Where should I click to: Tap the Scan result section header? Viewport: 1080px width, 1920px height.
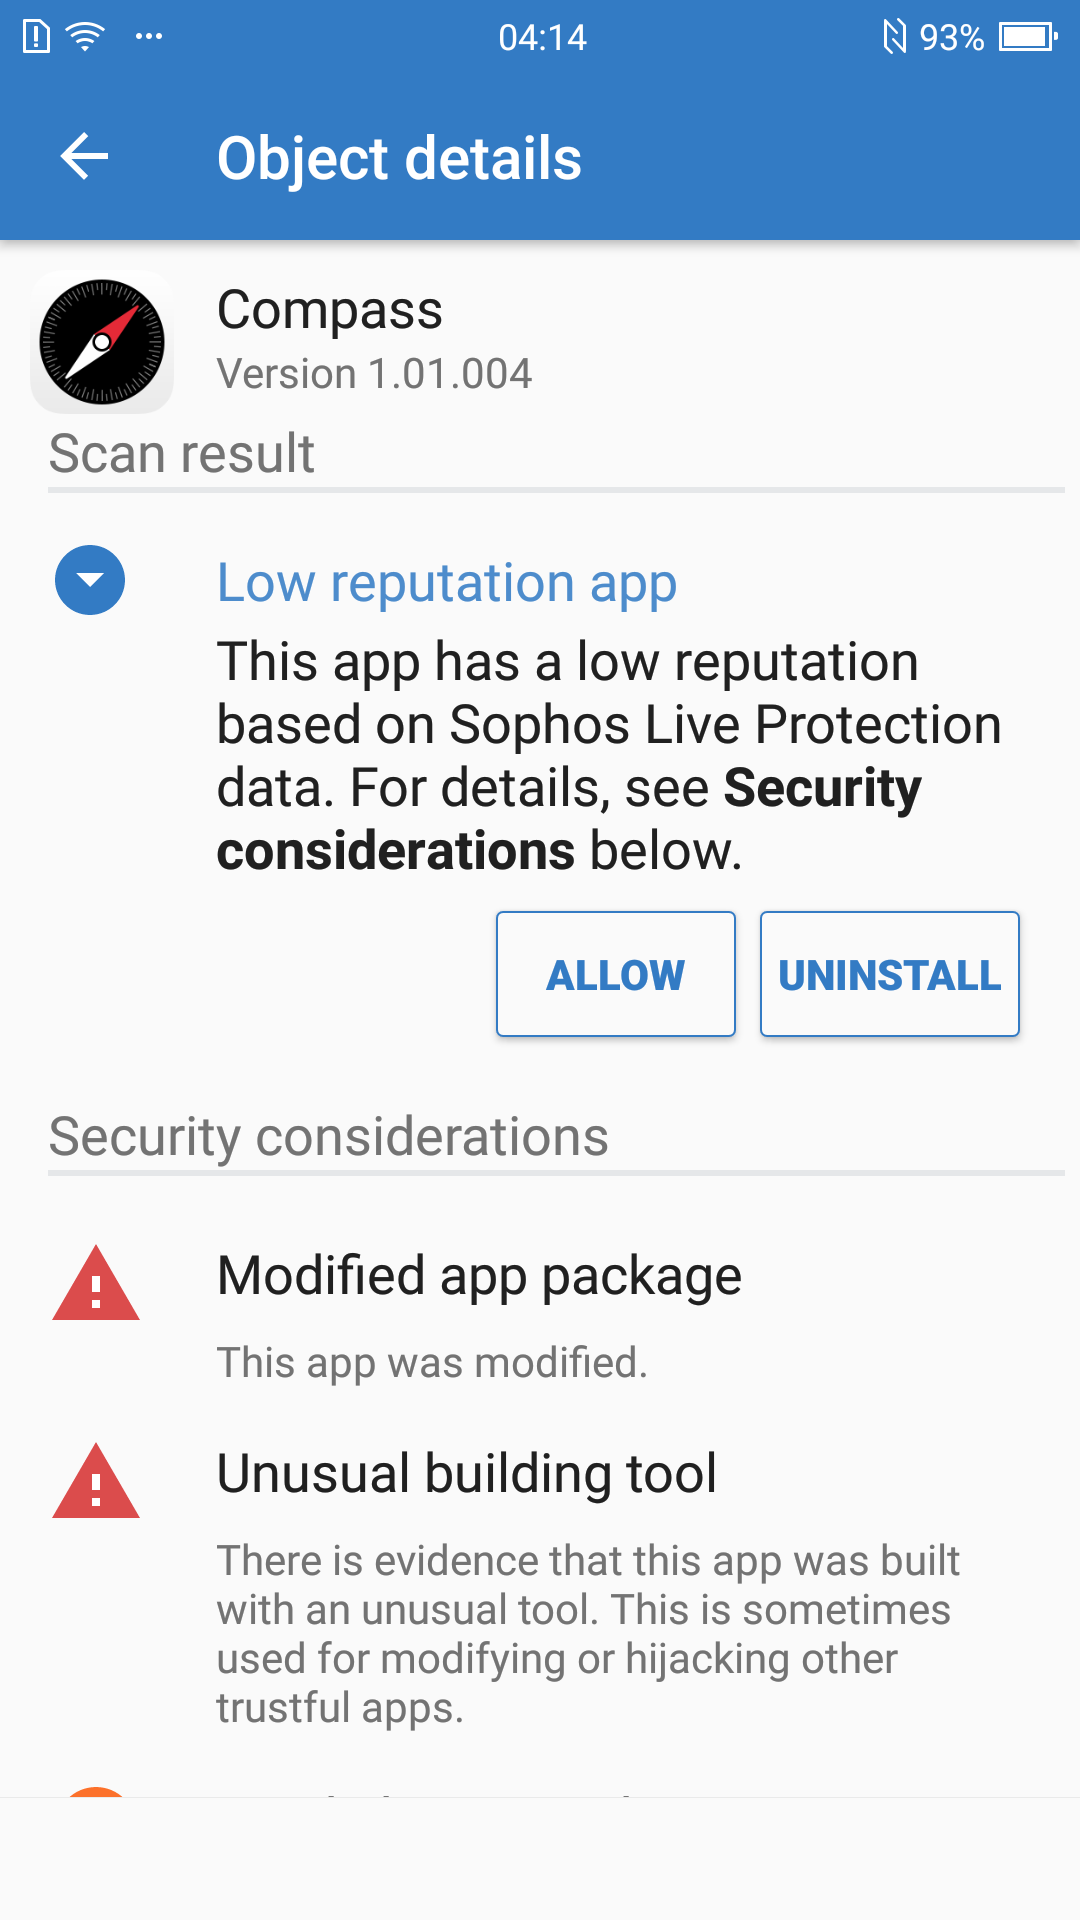coord(182,454)
